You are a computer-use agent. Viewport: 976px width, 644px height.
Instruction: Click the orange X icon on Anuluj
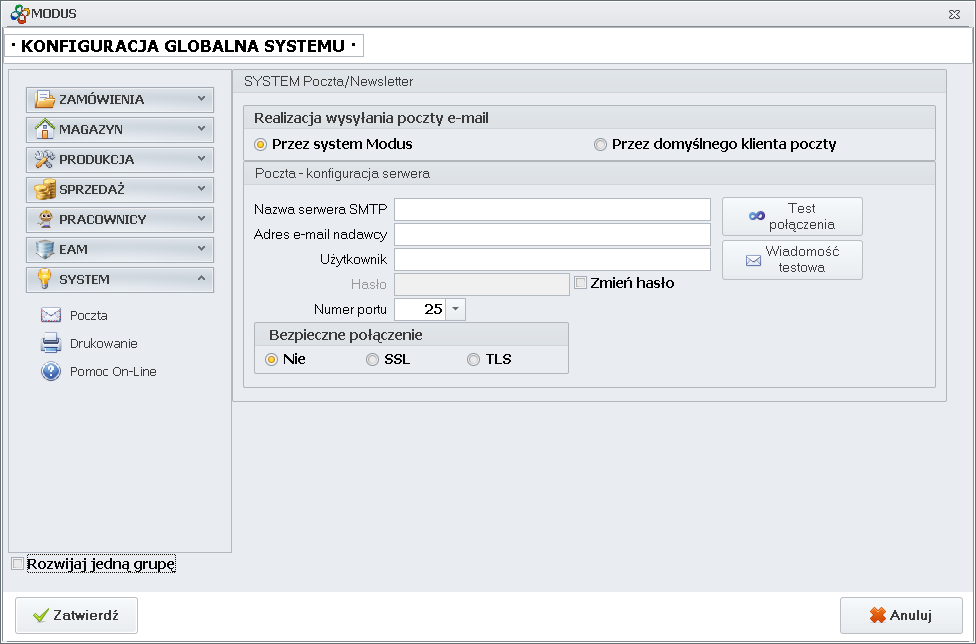point(878,615)
